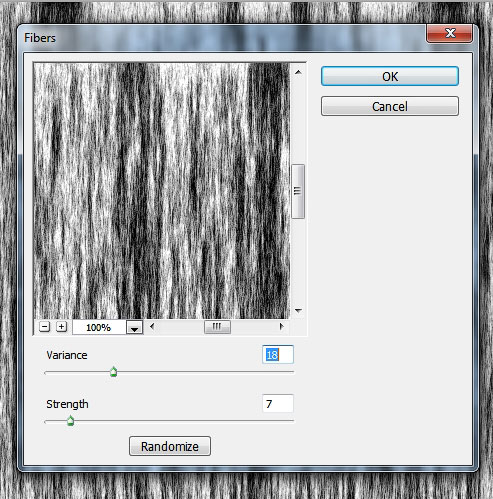Viewport: 493px width, 499px height.
Task: Open the preview zoom percentage dropdown
Action: 135,328
